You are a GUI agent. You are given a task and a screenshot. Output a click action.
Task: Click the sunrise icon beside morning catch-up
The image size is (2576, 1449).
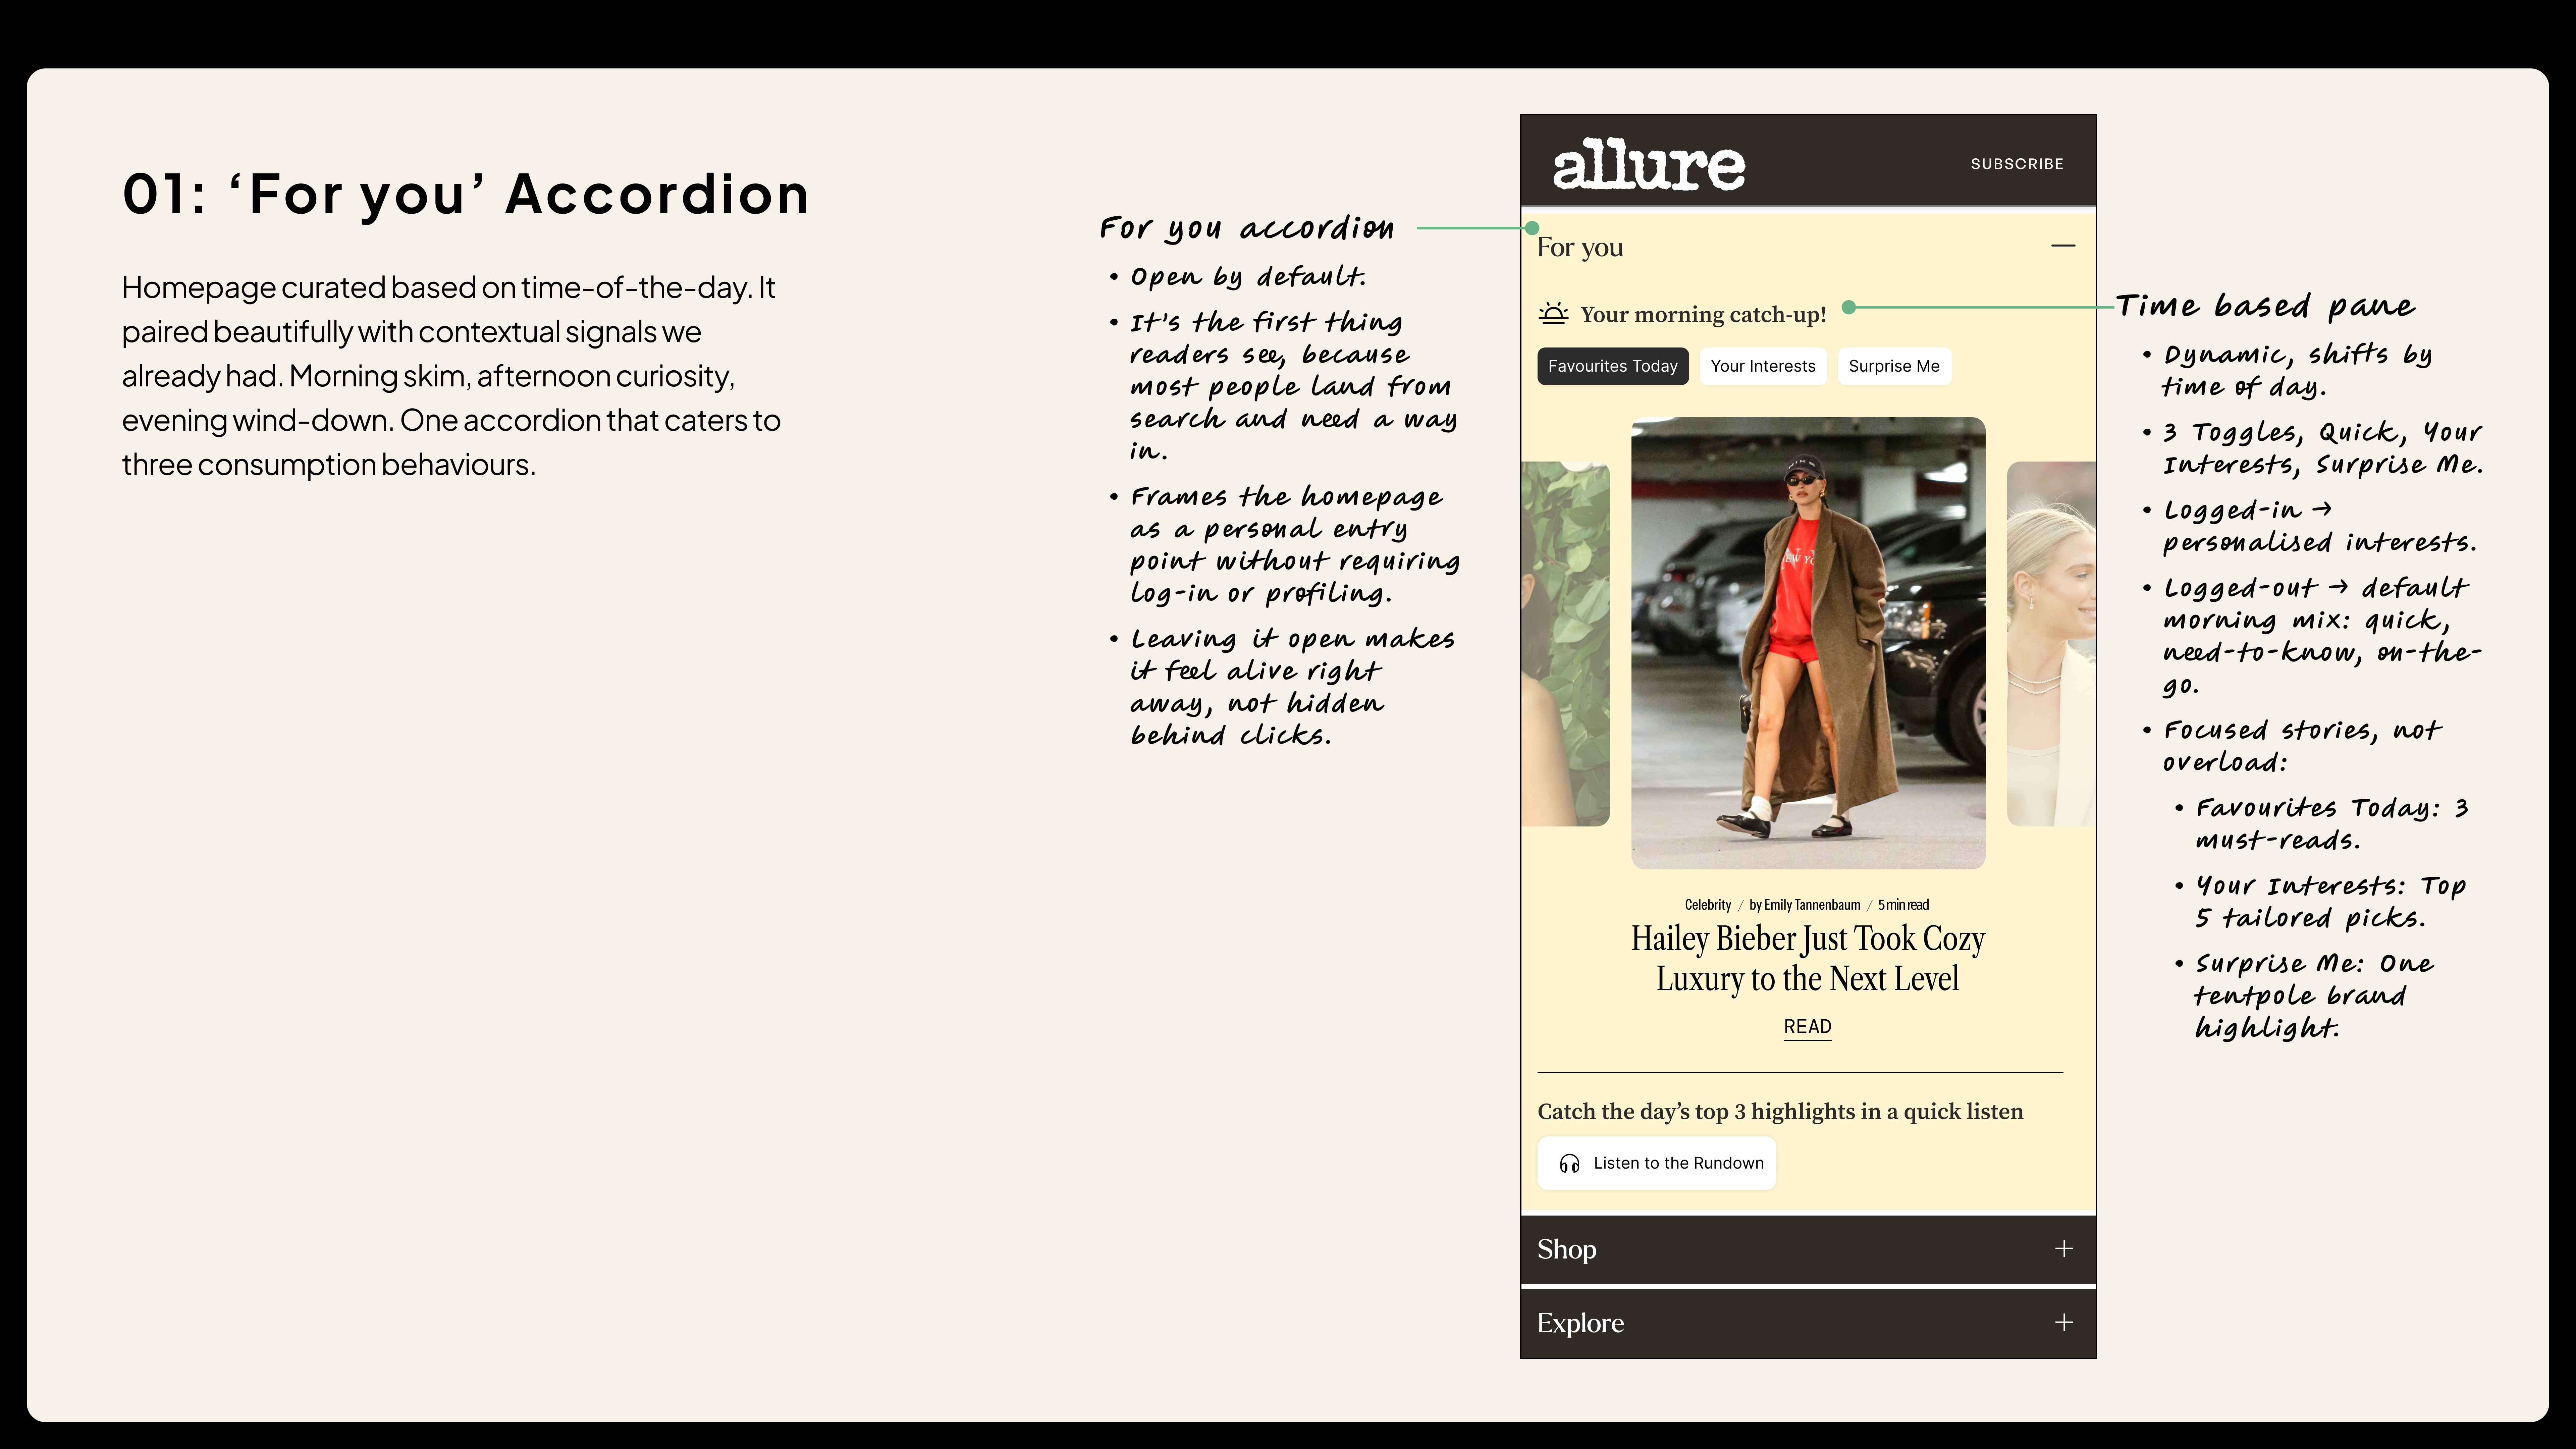[x=1553, y=314]
